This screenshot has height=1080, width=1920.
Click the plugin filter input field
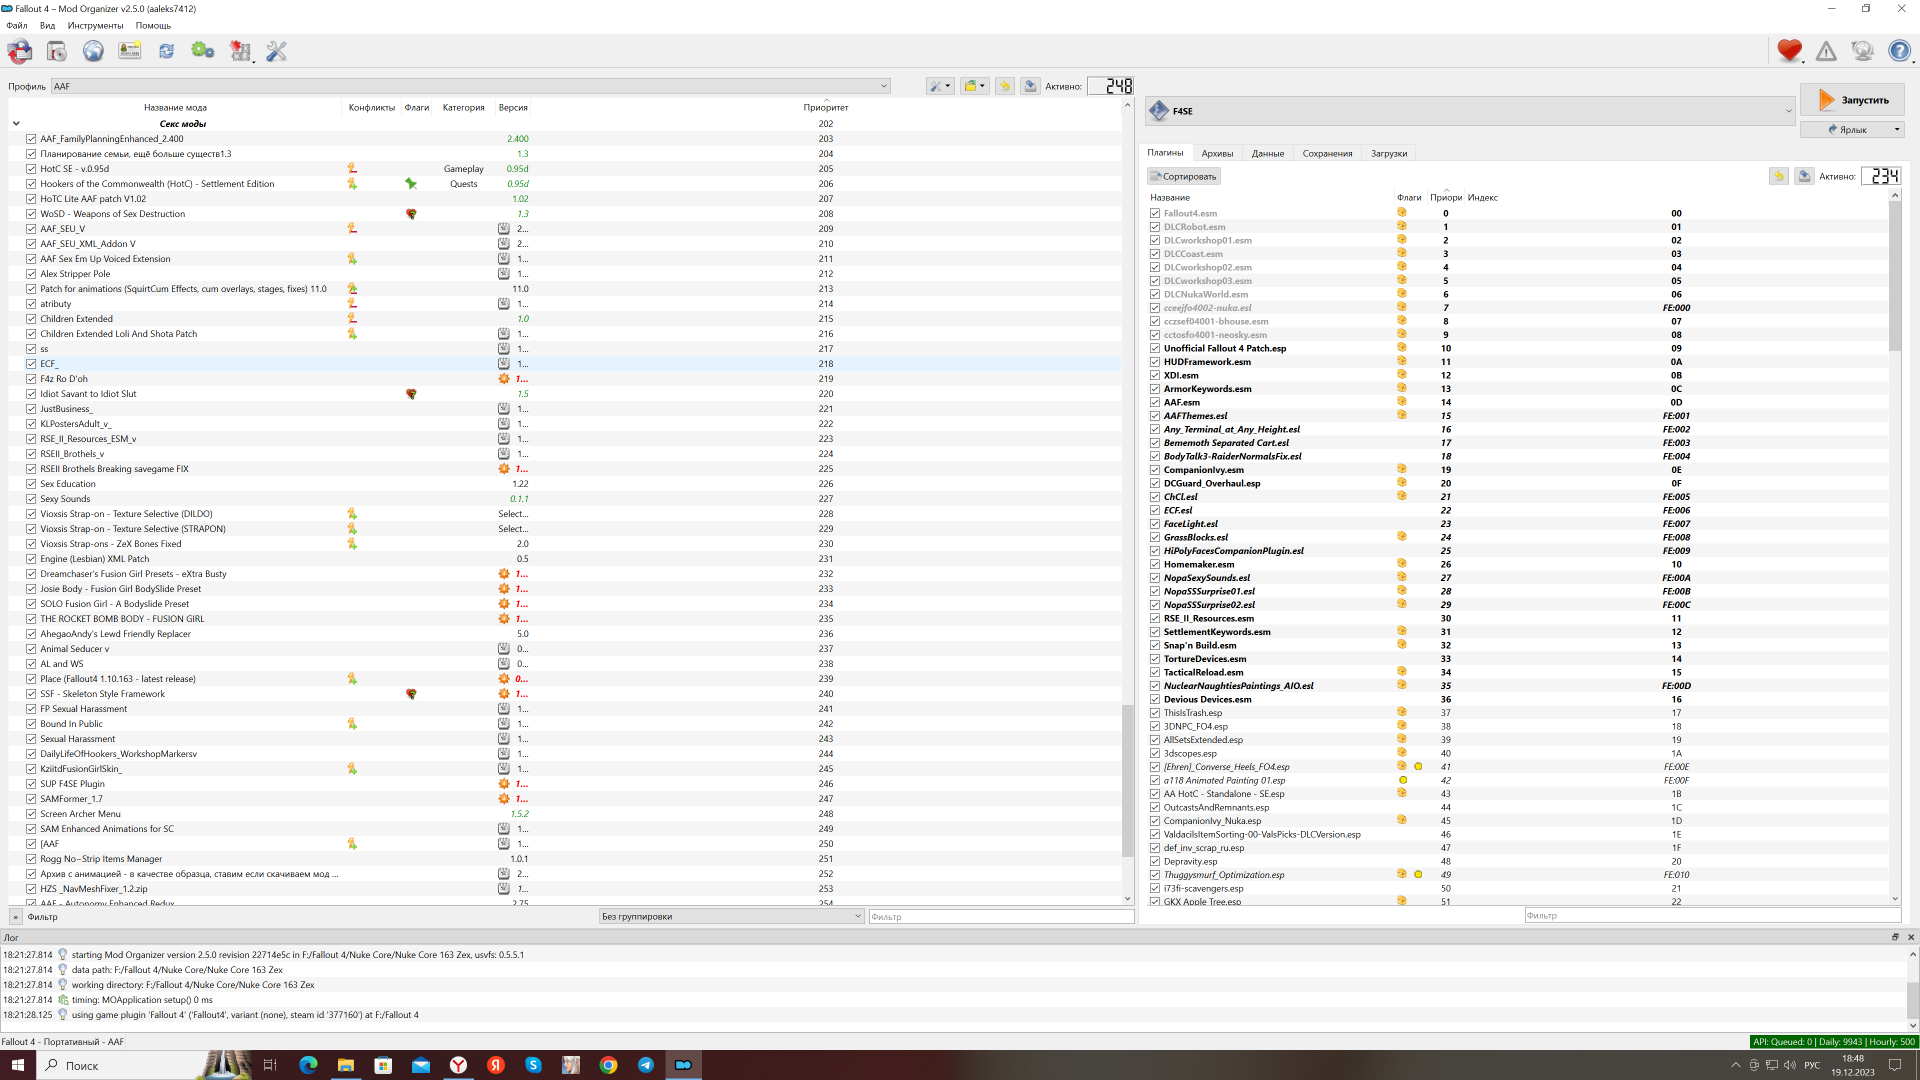[1710, 915]
